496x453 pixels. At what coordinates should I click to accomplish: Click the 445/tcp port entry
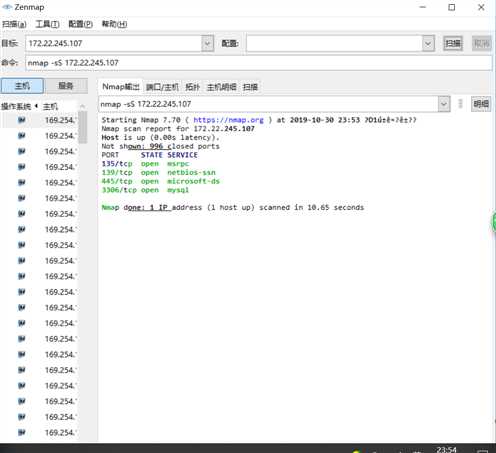(117, 181)
